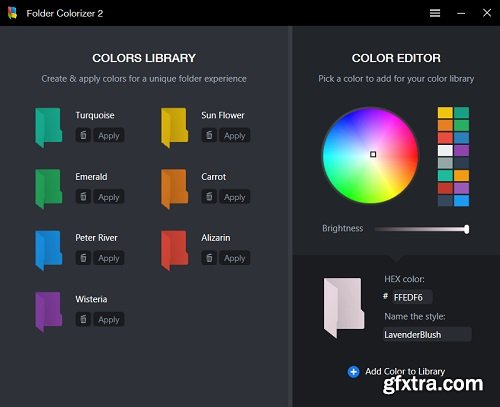Select the Carrot orange folder icon
This screenshot has width=500, height=407.
click(x=174, y=189)
